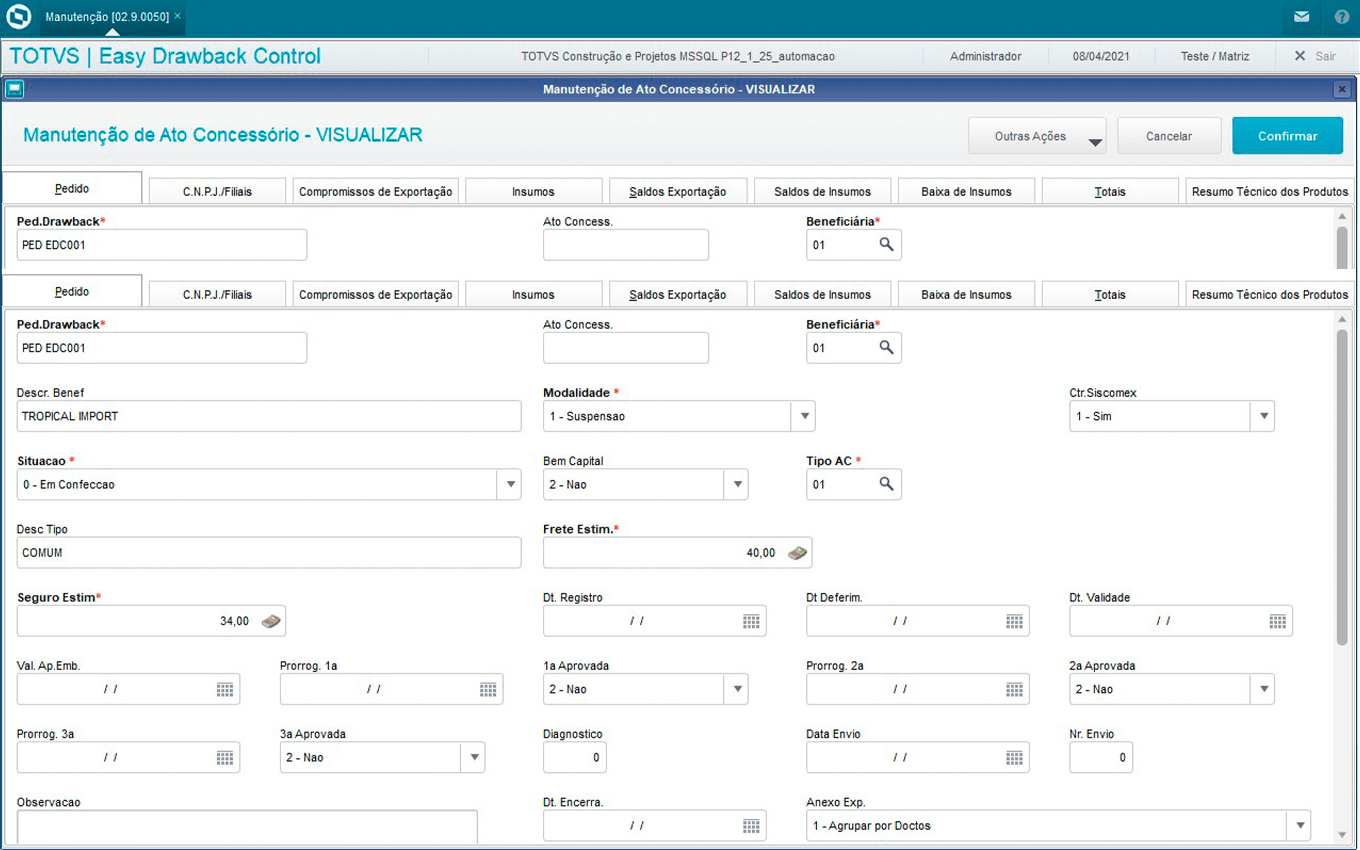Click the Diagnostico number field
Screen dimensions: 1360x850
pos(574,757)
